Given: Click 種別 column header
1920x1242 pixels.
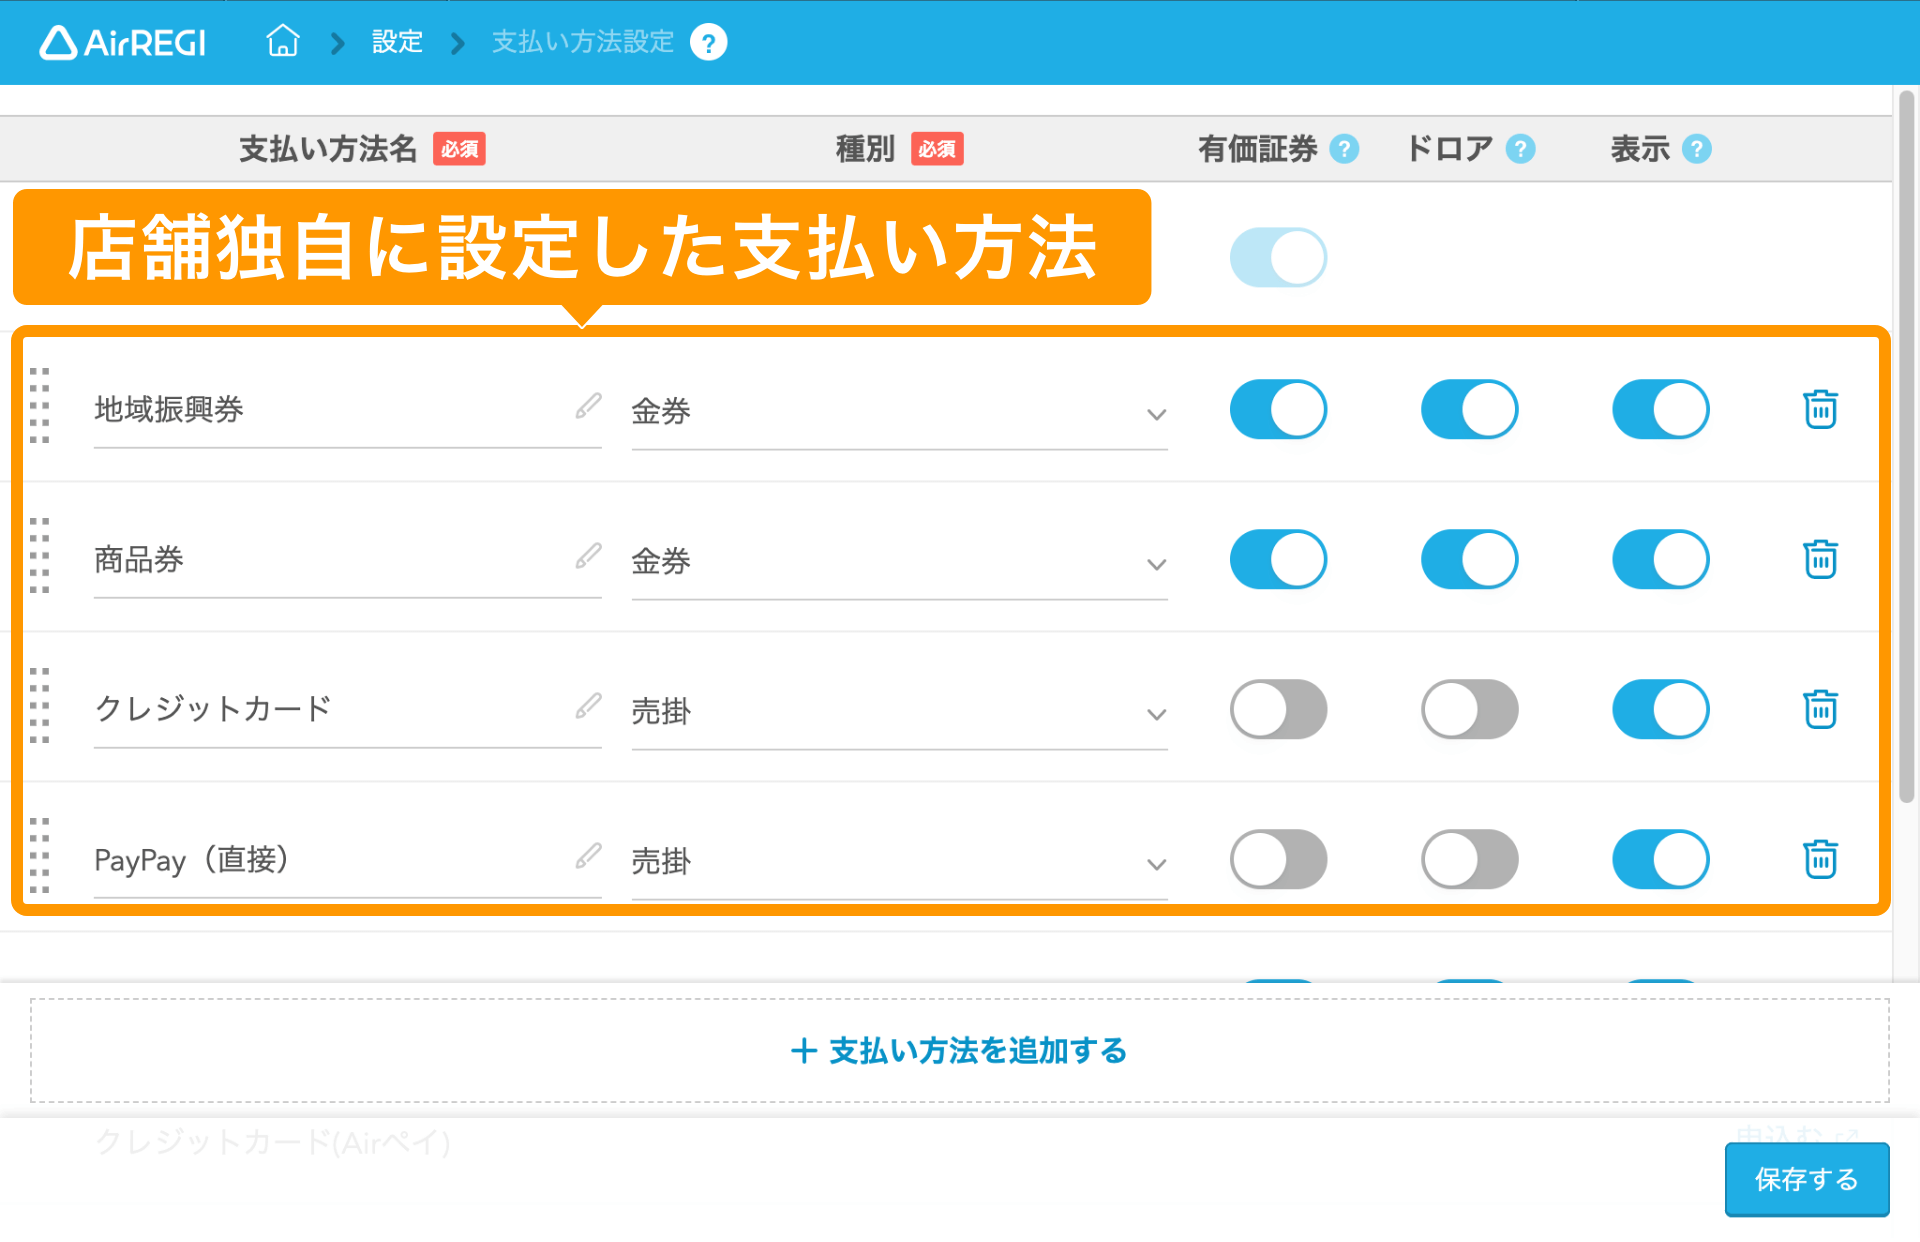Looking at the screenshot, I should click(865, 149).
